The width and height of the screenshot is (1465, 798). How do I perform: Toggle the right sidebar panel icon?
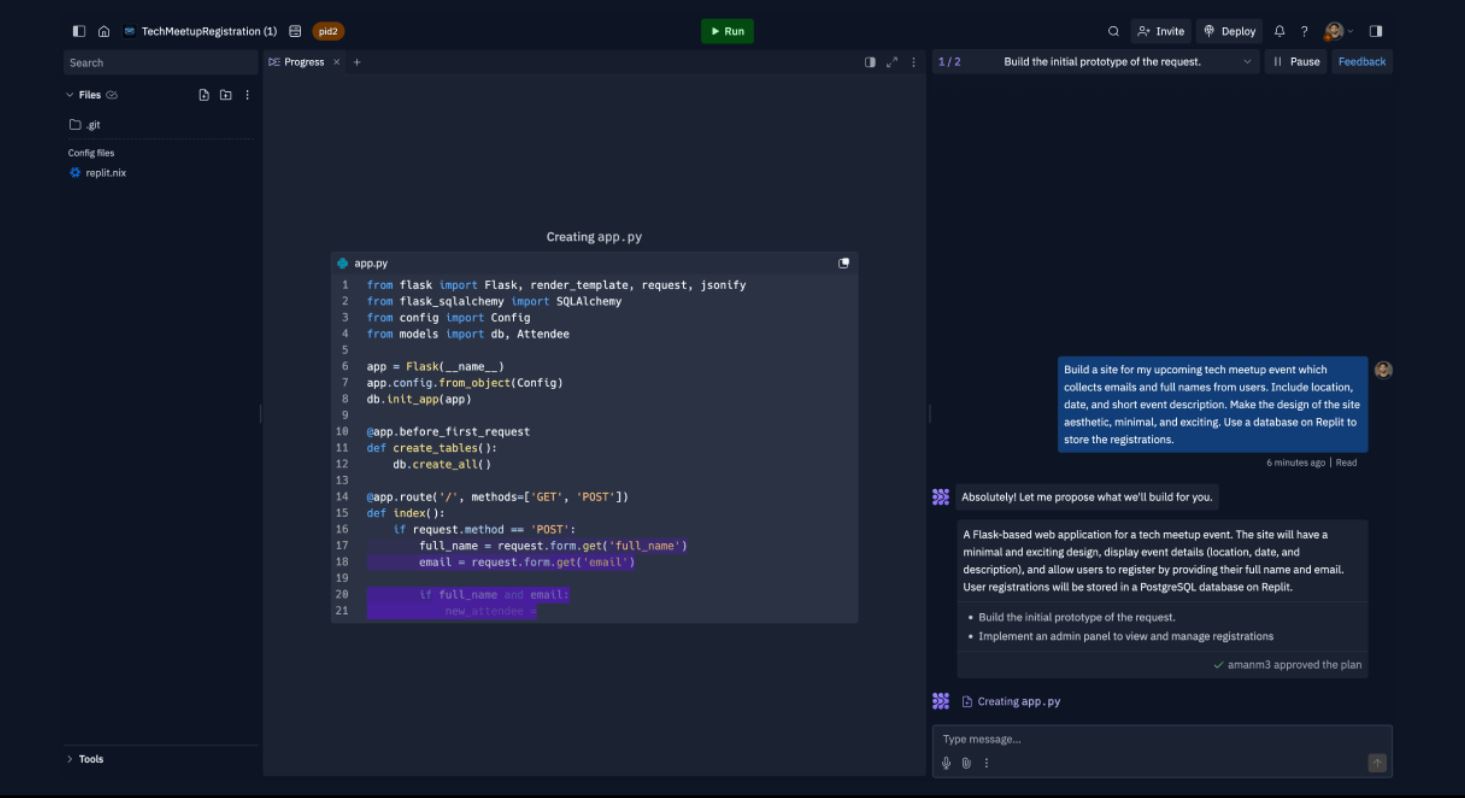tap(1376, 31)
